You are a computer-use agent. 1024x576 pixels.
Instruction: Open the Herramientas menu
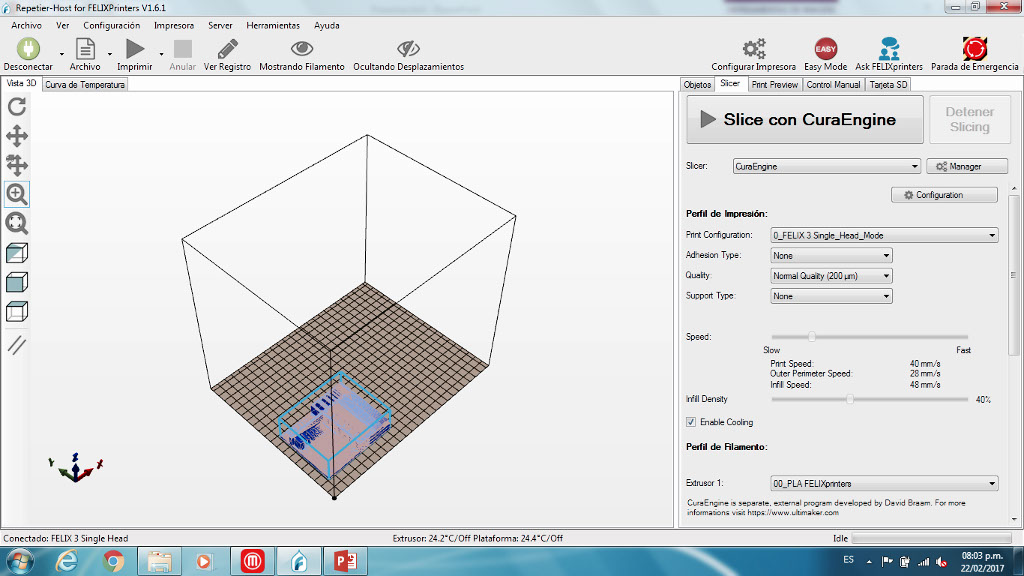273,25
